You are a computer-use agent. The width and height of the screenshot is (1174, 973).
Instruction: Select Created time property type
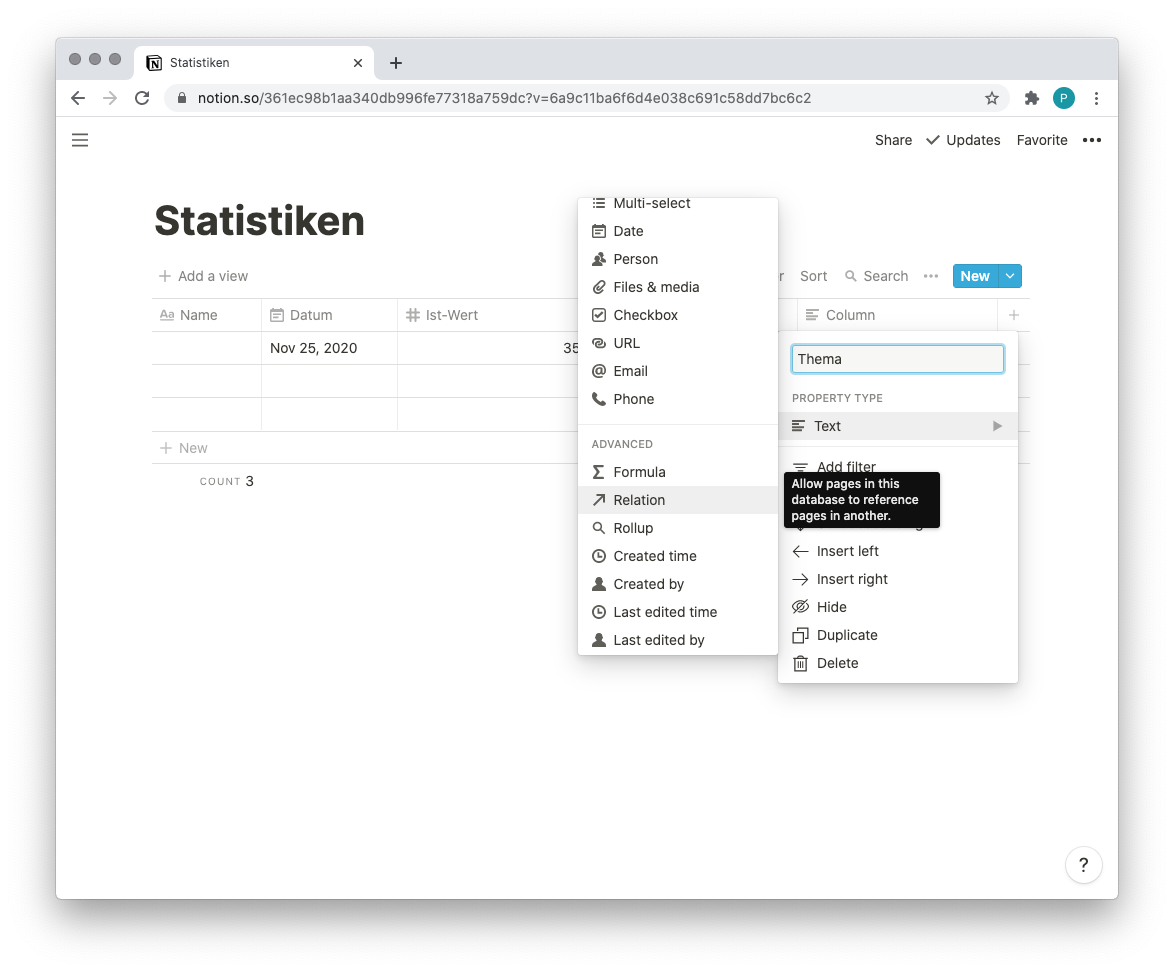point(678,556)
